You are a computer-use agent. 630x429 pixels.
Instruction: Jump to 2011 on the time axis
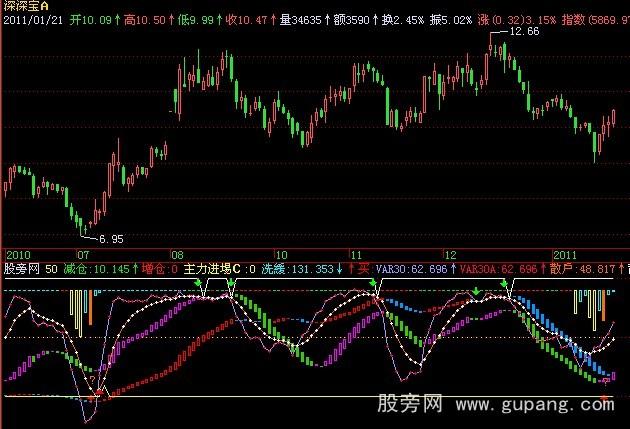(565, 255)
